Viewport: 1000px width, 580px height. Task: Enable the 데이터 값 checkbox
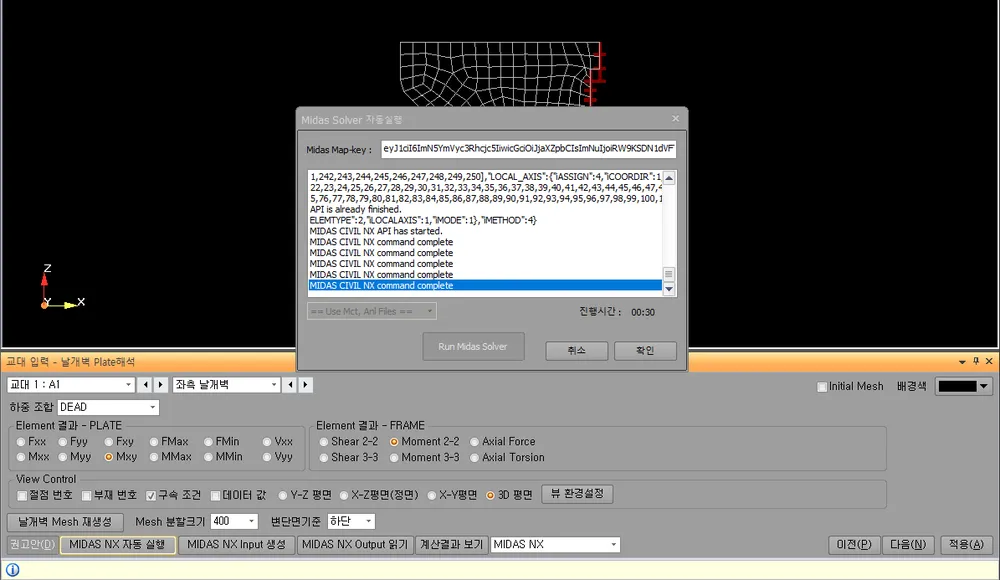point(216,495)
